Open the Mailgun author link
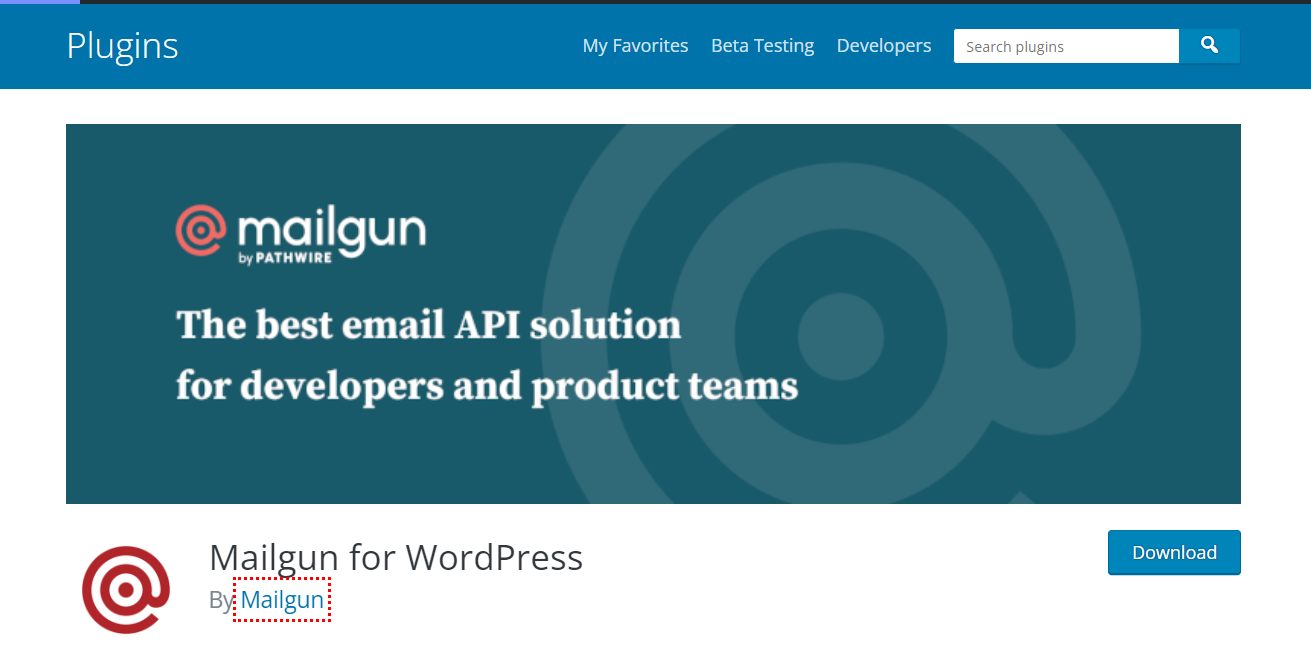This screenshot has width=1311, height=645. tap(282, 600)
